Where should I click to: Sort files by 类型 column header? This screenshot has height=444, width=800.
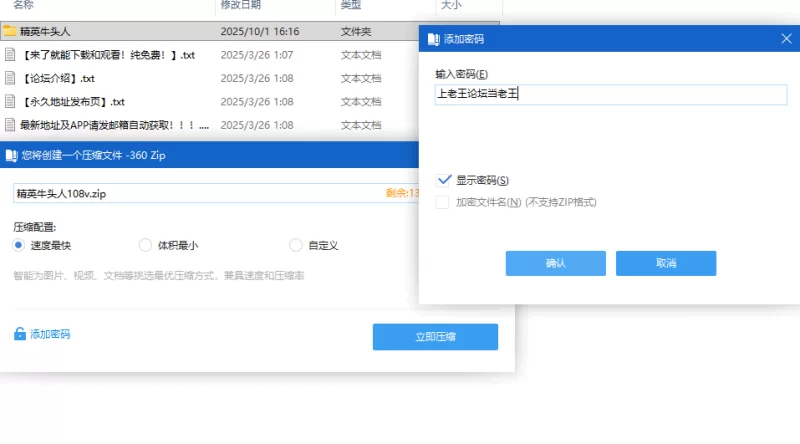click(350, 5)
